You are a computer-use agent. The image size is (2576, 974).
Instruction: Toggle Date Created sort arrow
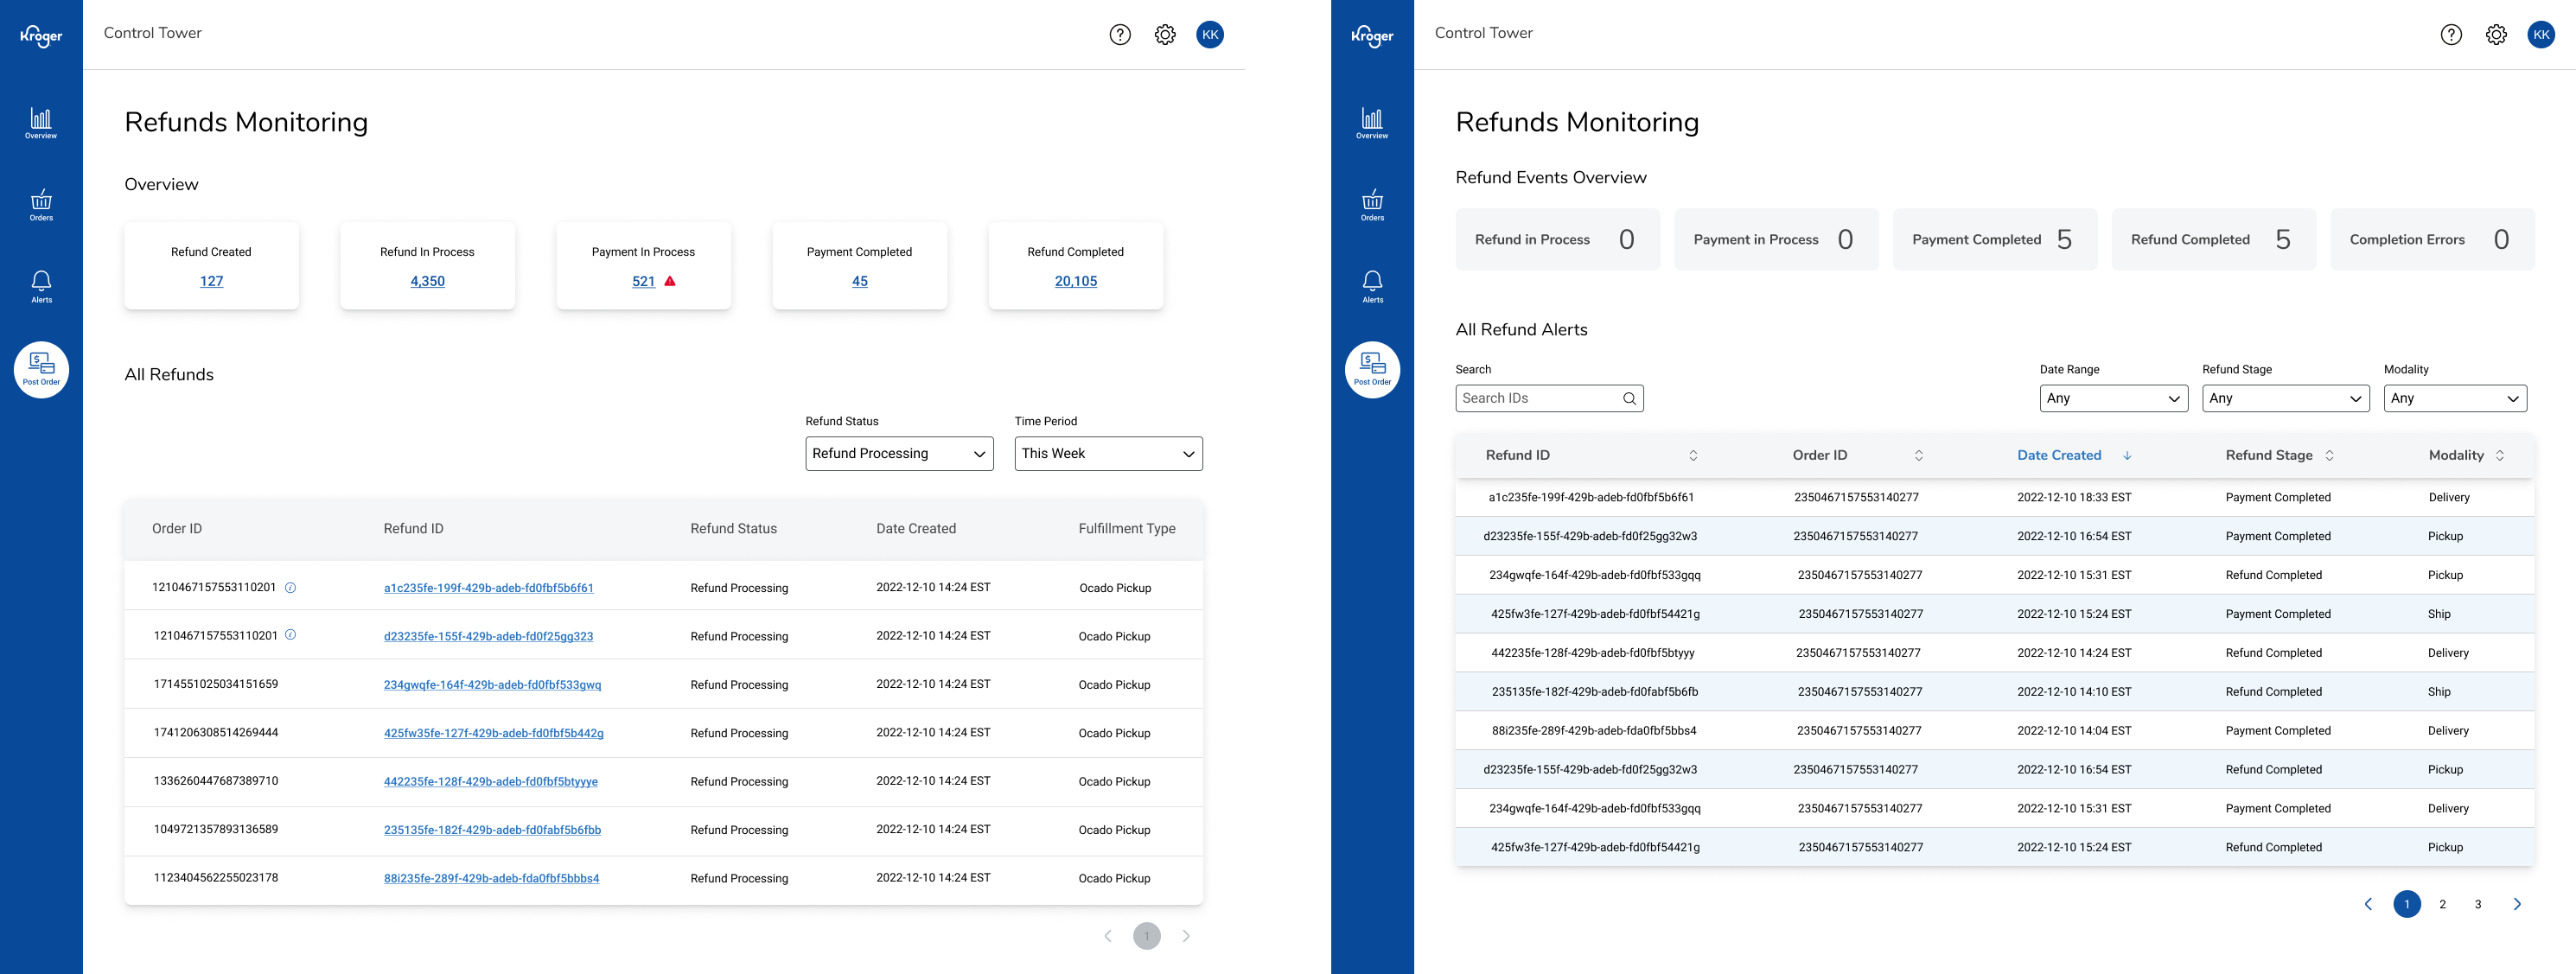(2127, 455)
